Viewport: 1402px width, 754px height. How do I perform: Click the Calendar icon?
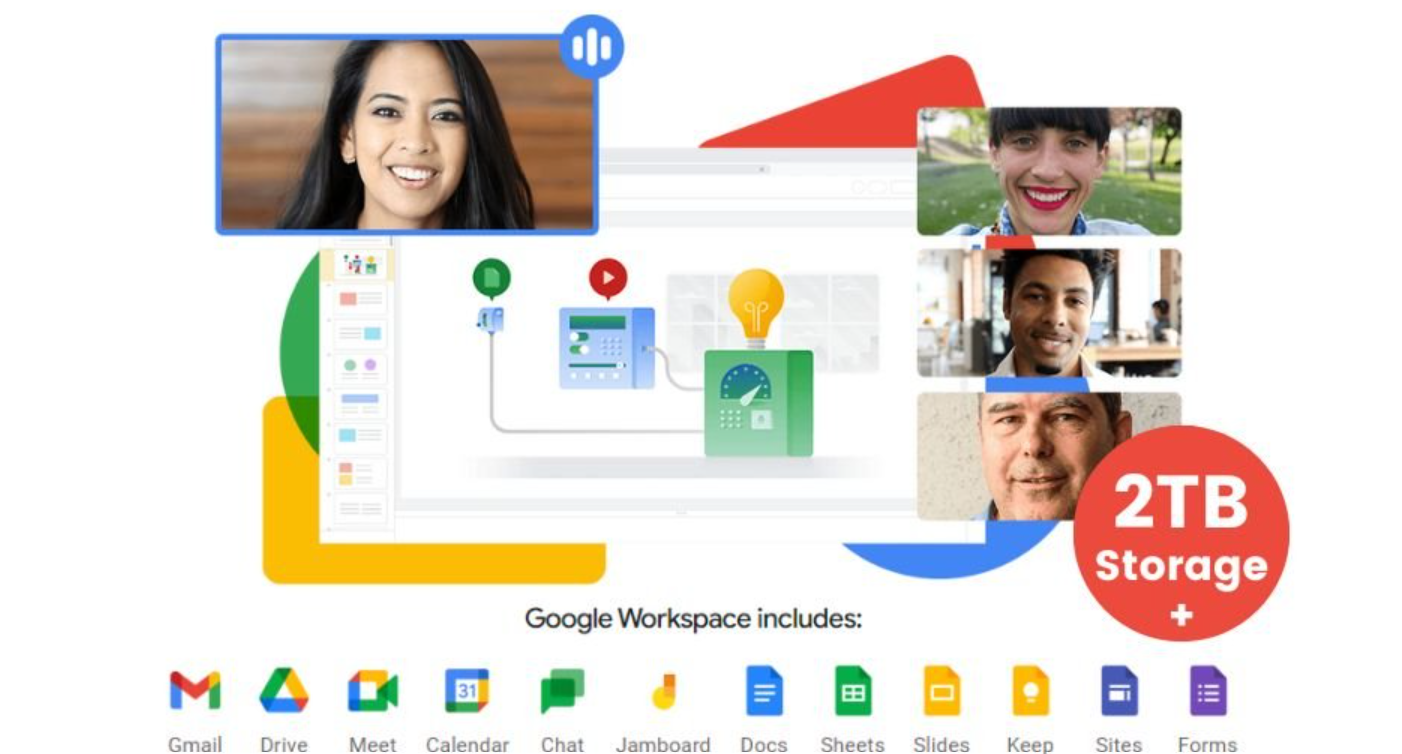click(x=467, y=691)
